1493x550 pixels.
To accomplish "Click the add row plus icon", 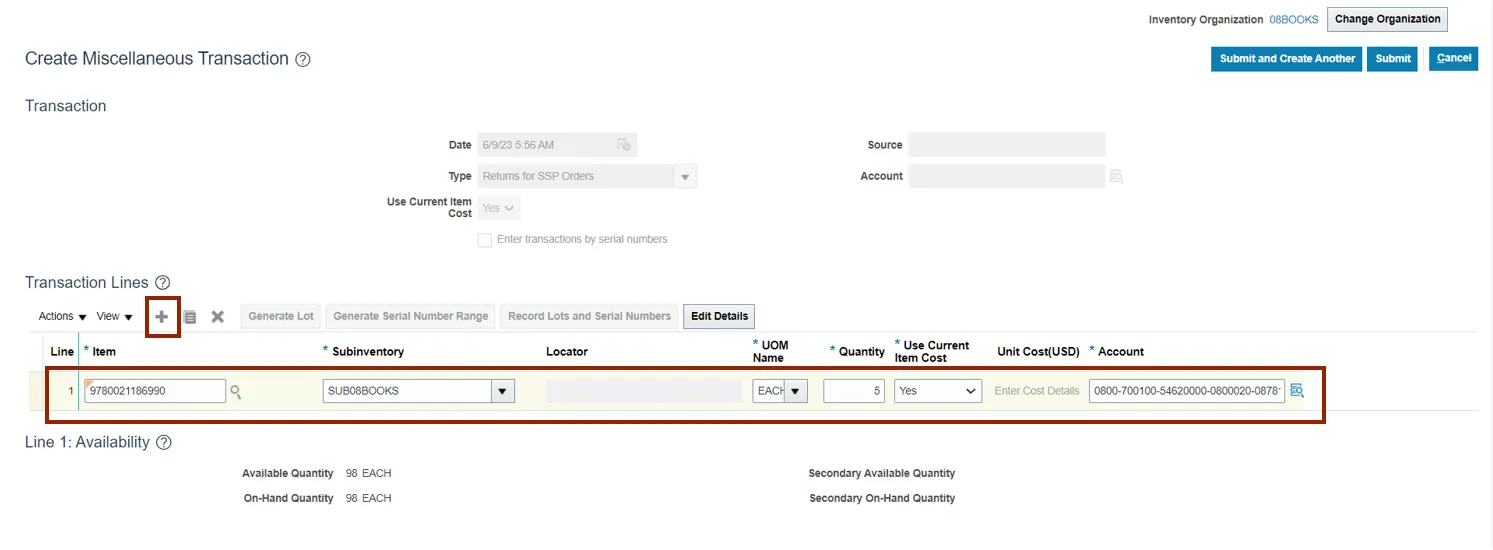I will click(x=162, y=316).
